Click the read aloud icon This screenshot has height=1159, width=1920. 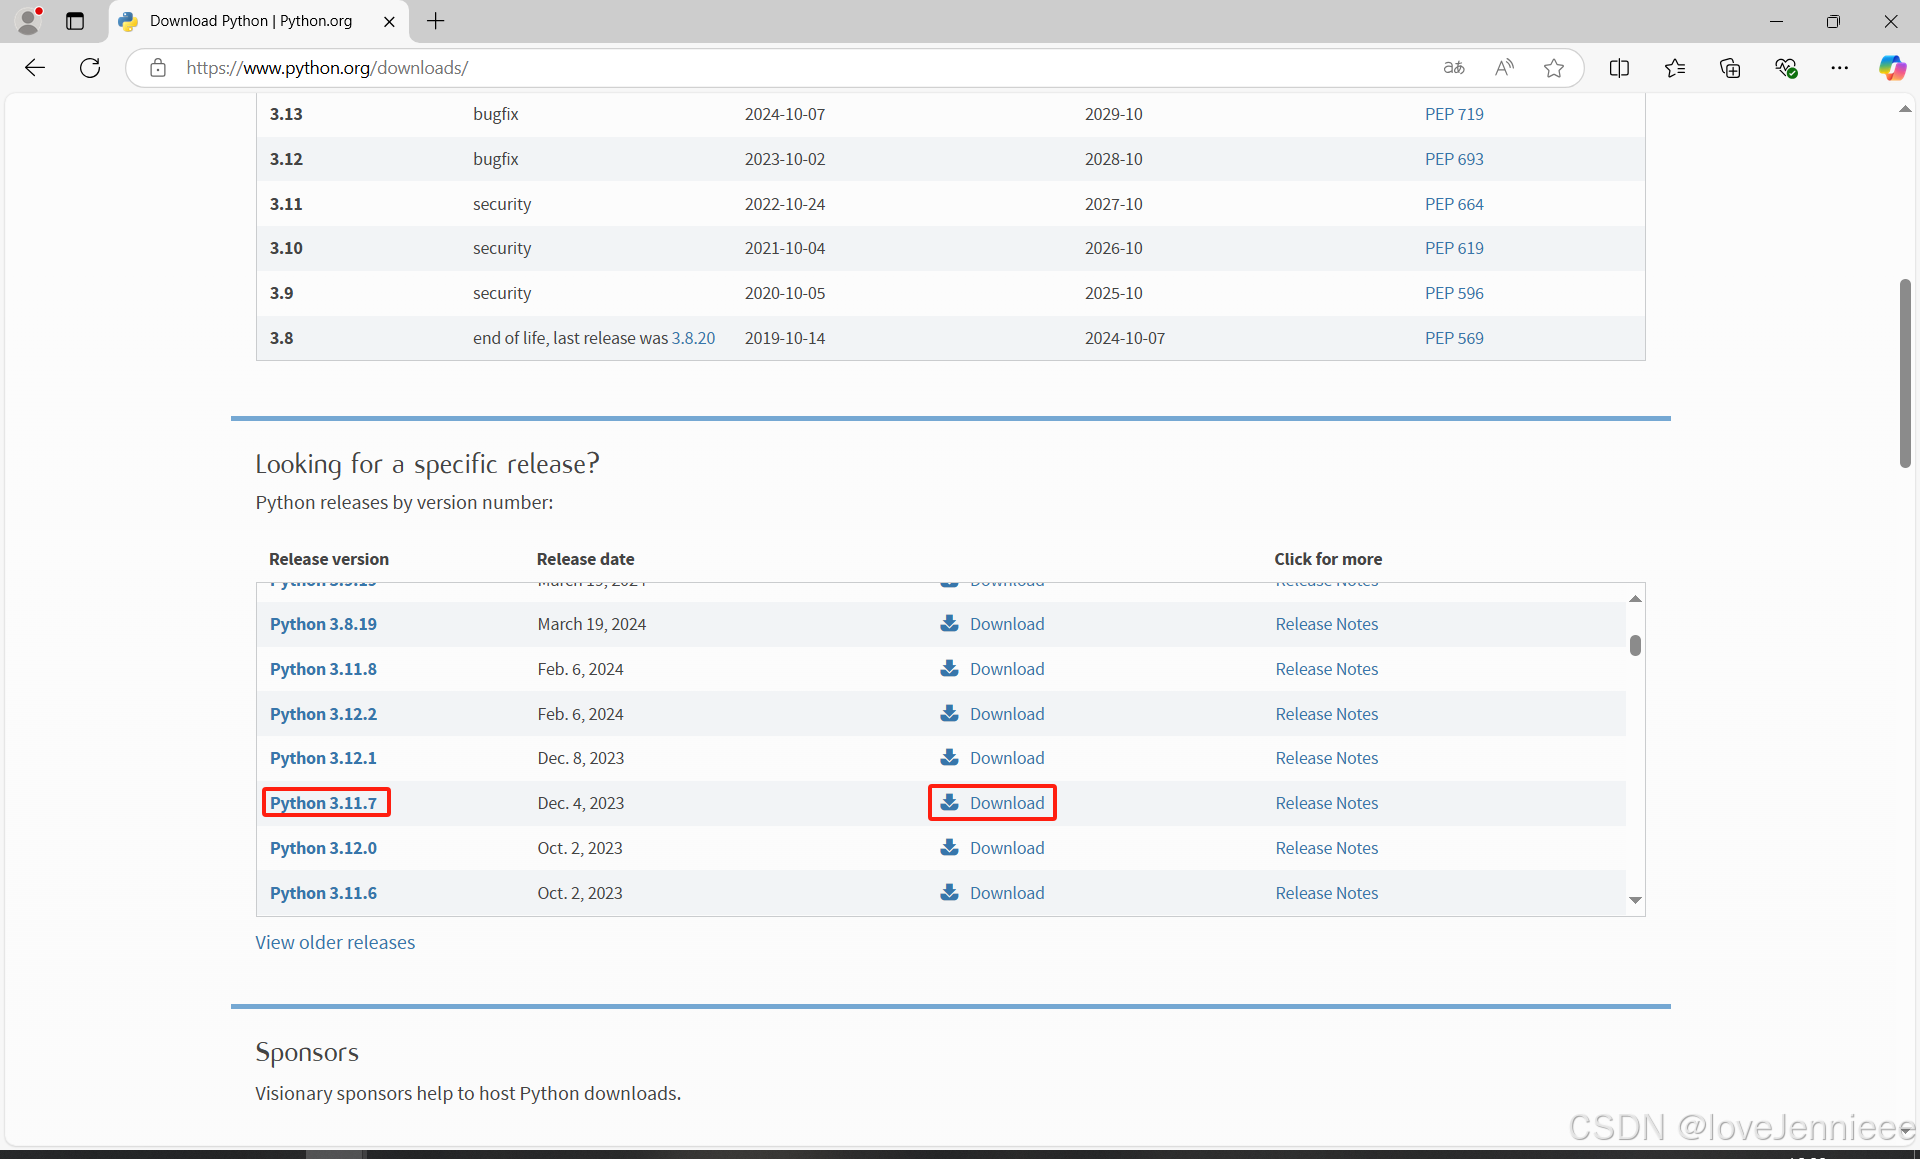(x=1504, y=68)
